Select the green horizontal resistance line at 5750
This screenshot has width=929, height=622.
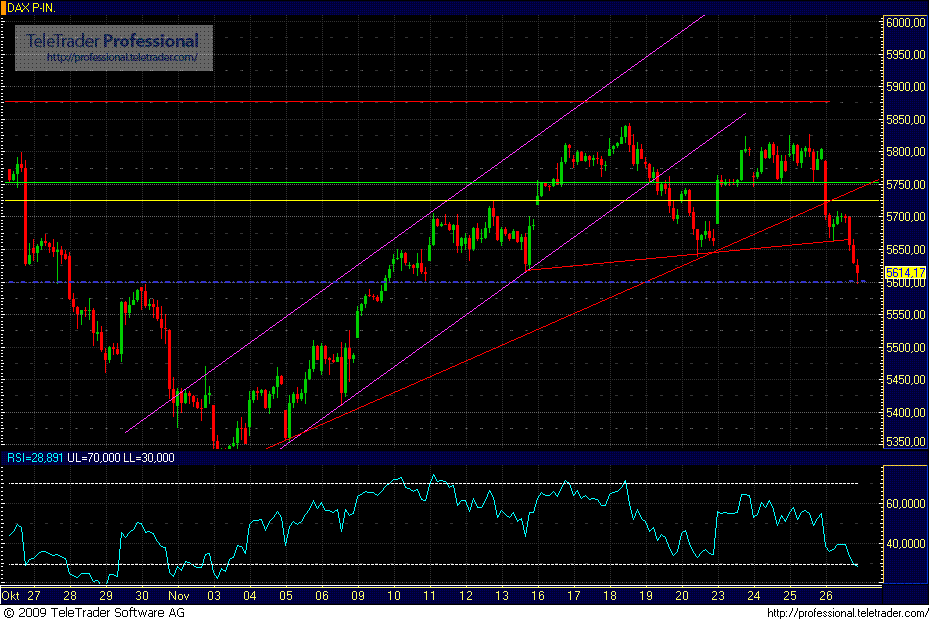(x=400, y=184)
